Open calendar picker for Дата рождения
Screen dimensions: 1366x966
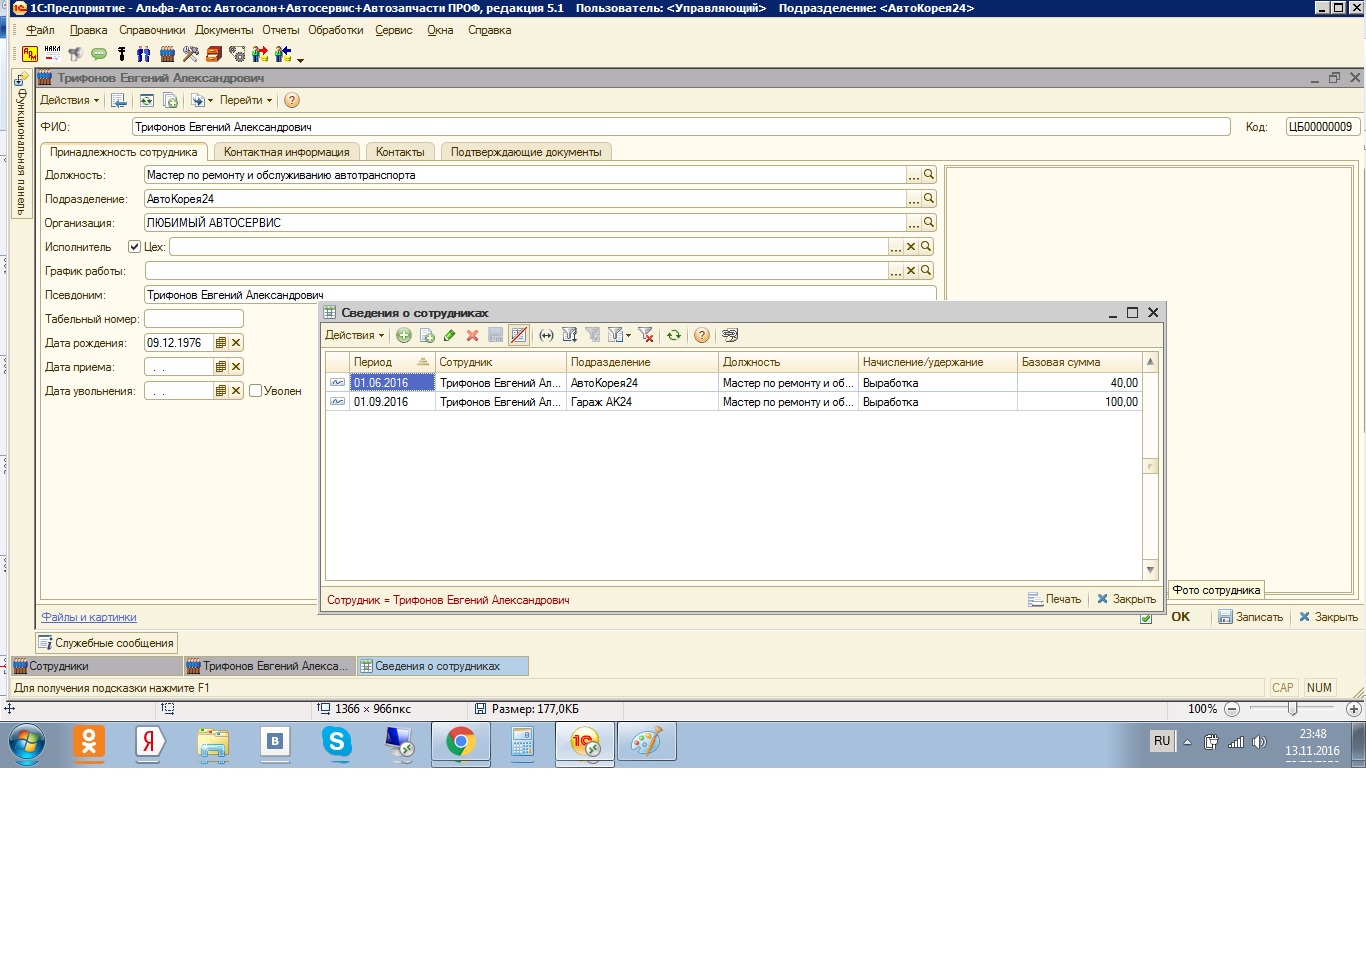coord(221,343)
